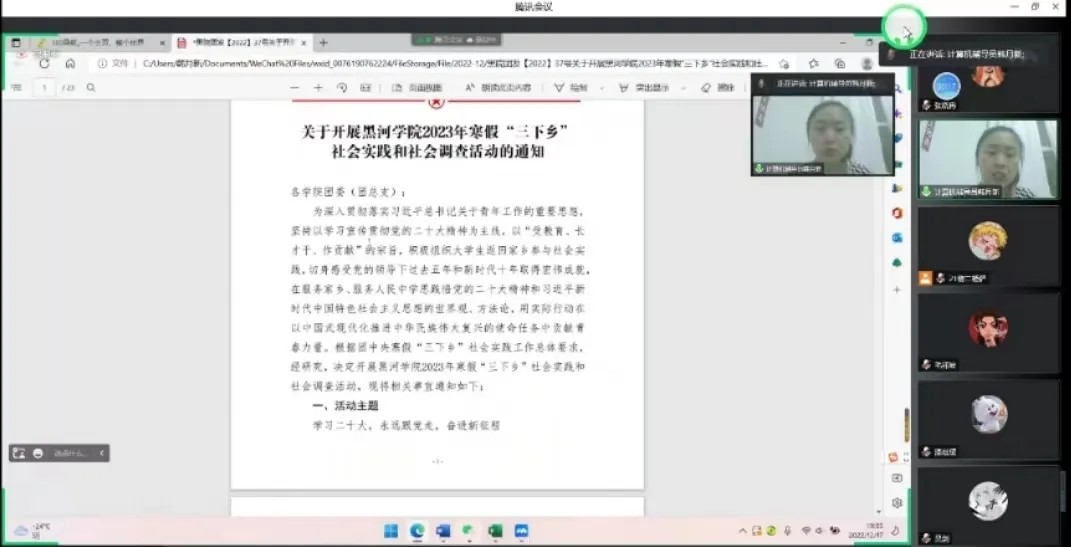The image size is (1071, 547).
Task: Open the PDF search magnifier icon
Action: click(x=91, y=88)
